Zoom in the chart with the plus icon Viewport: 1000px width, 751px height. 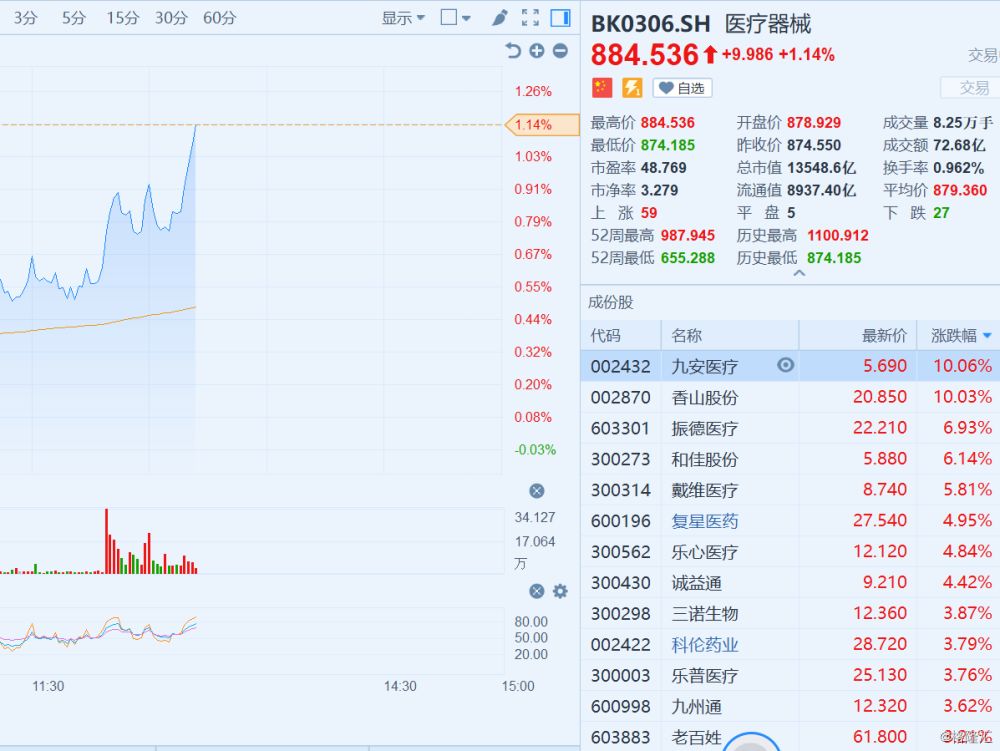pos(537,50)
